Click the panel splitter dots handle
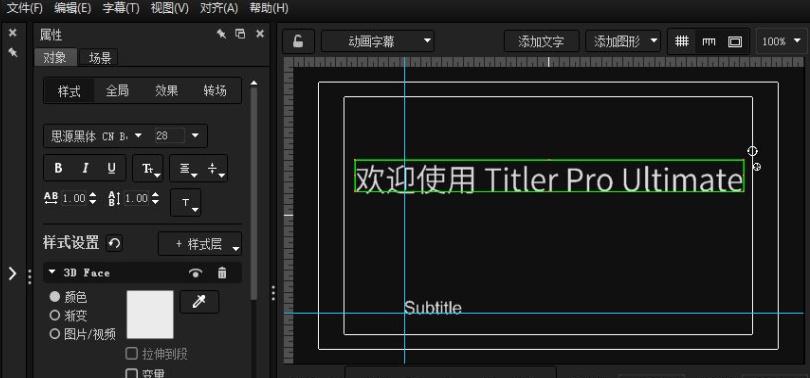Viewport: 810px width, 378px height. coord(273,293)
